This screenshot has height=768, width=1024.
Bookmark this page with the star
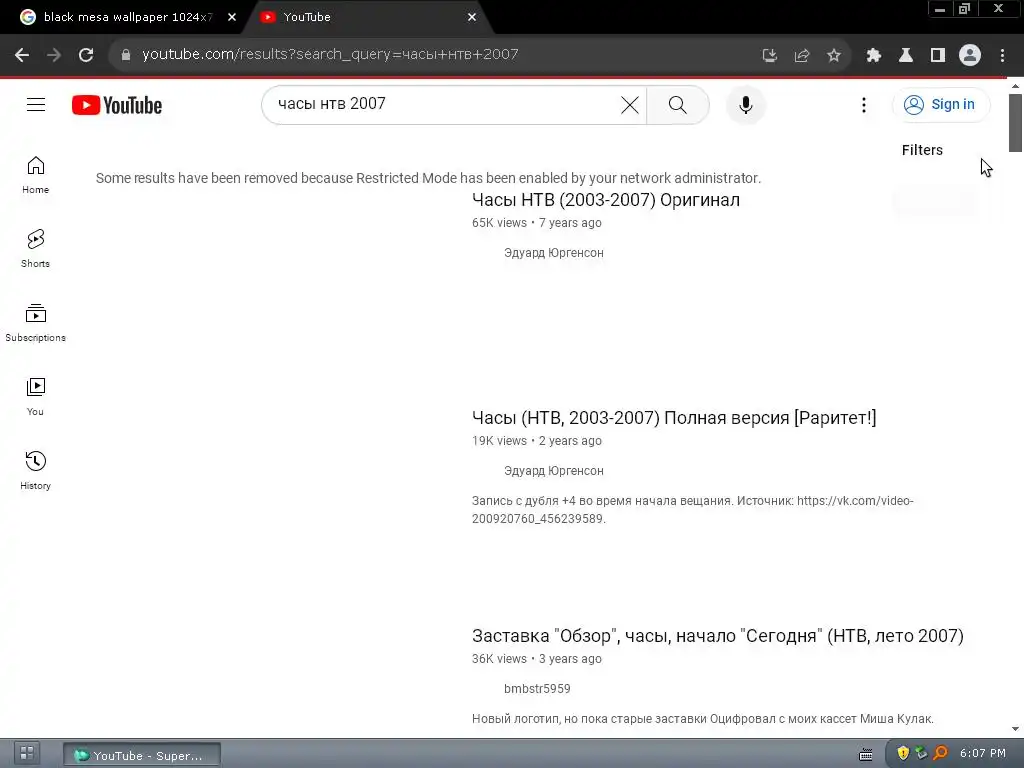[x=833, y=55]
